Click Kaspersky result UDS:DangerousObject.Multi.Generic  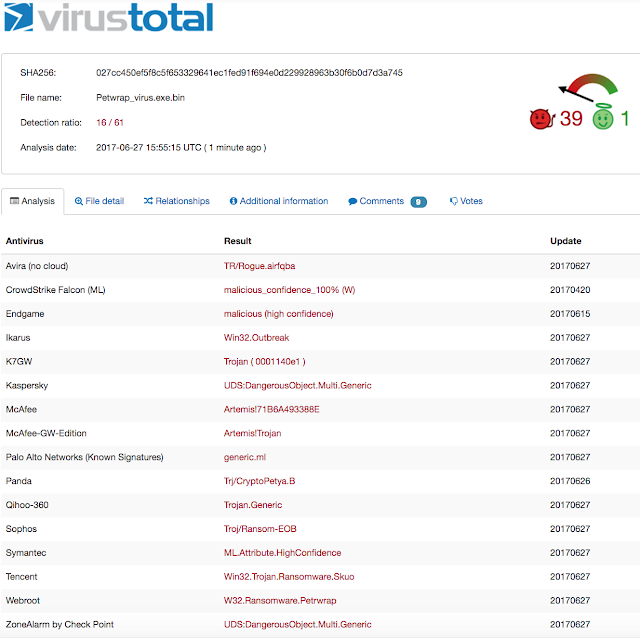(298, 386)
